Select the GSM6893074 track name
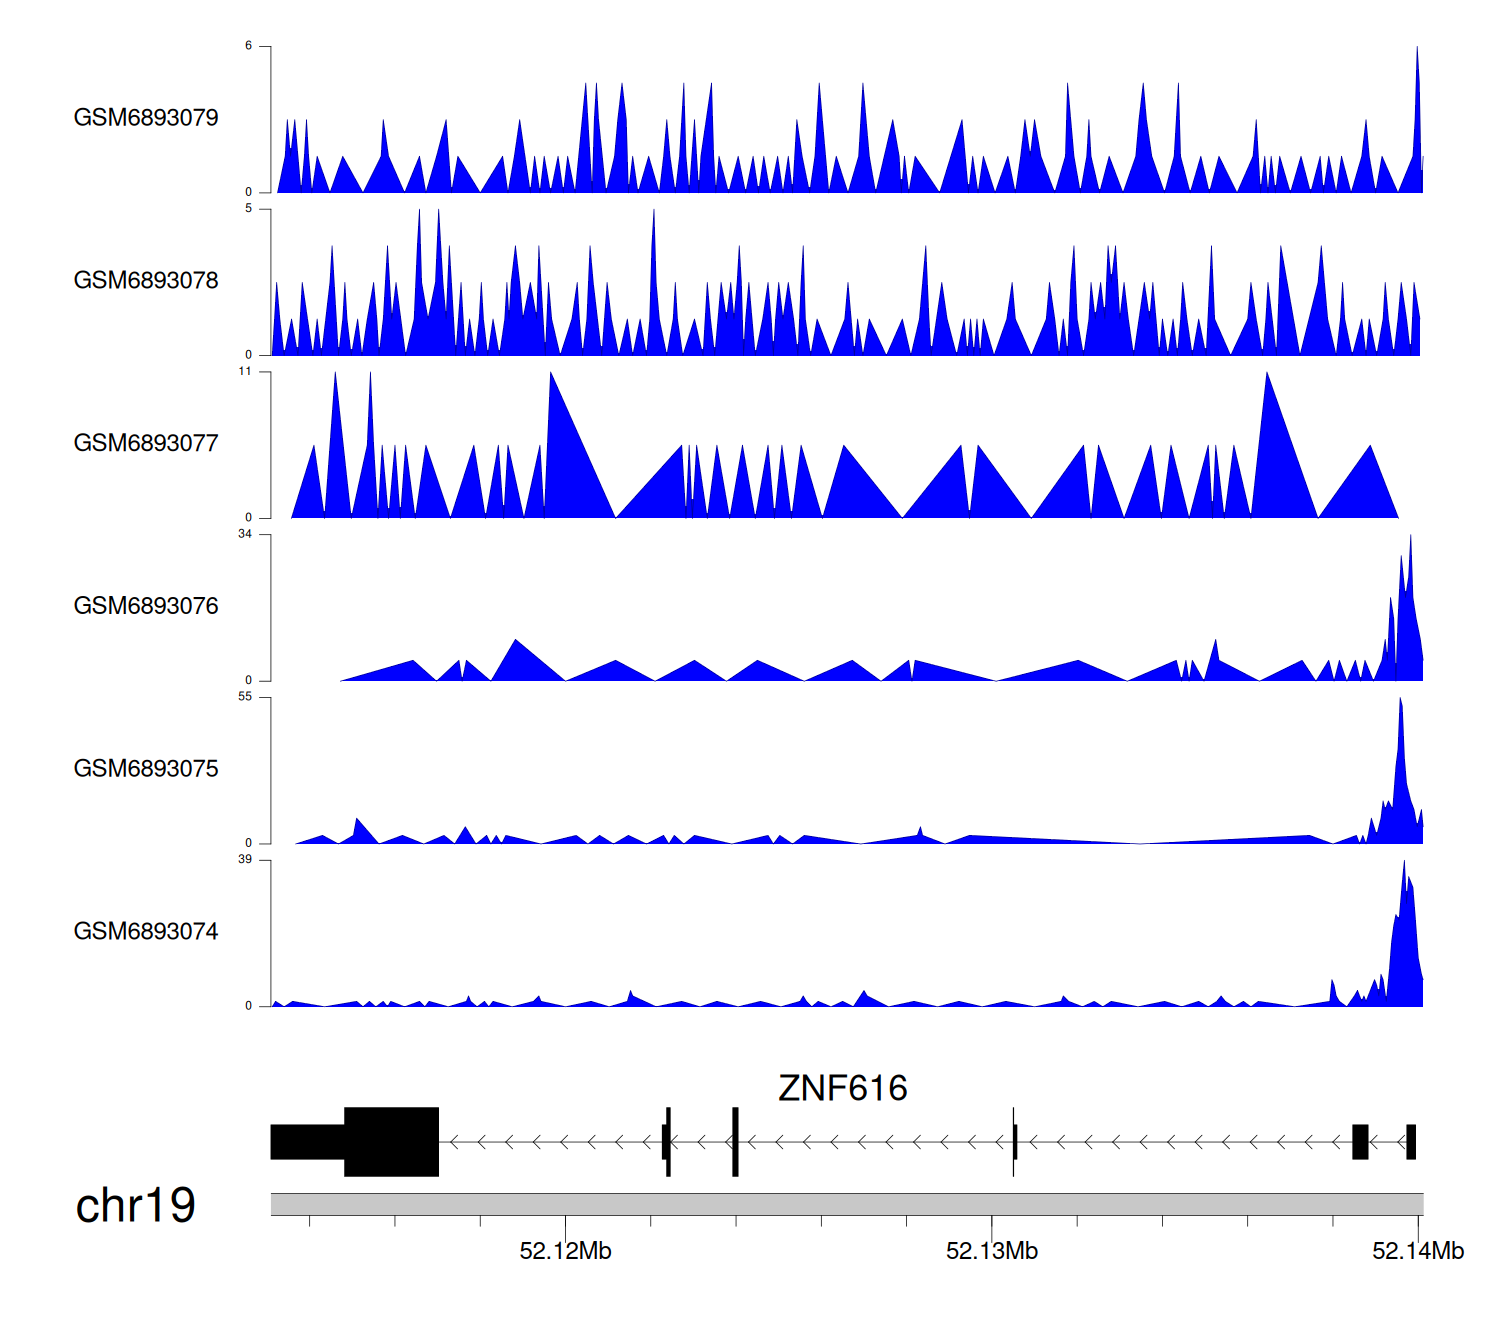 pos(146,932)
